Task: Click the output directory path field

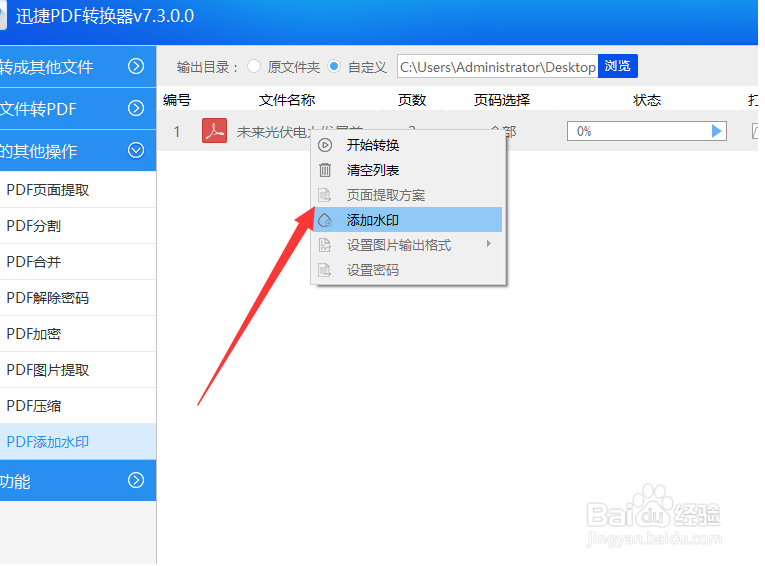Action: click(498, 66)
